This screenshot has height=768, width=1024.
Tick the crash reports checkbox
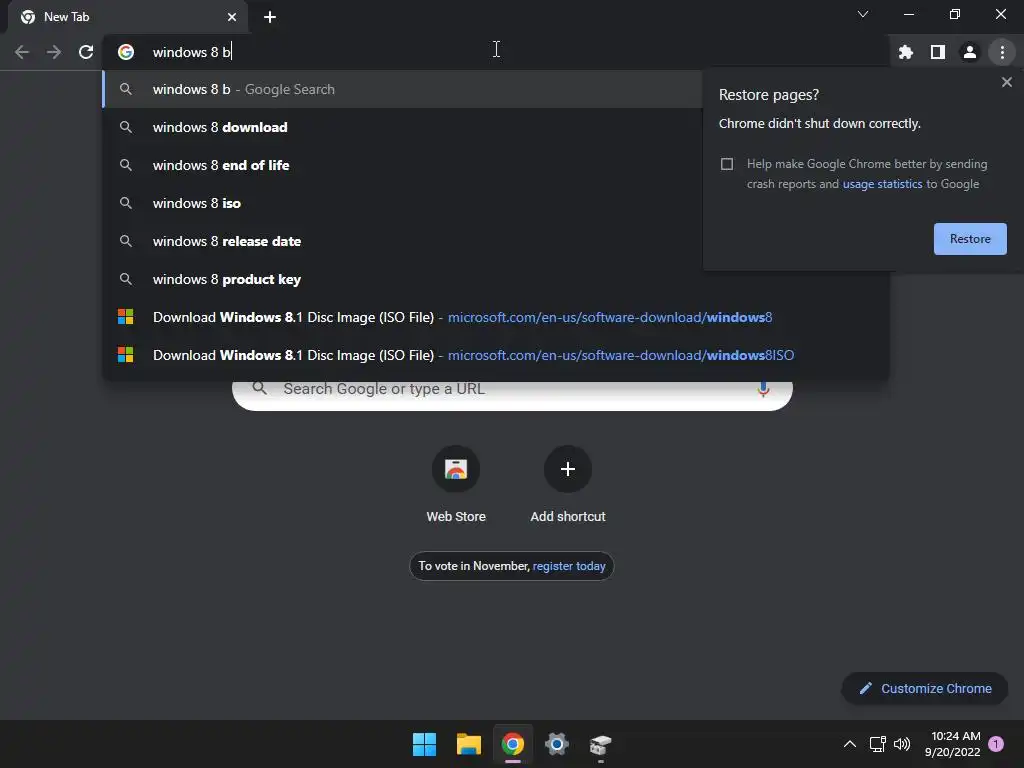[x=727, y=164]
